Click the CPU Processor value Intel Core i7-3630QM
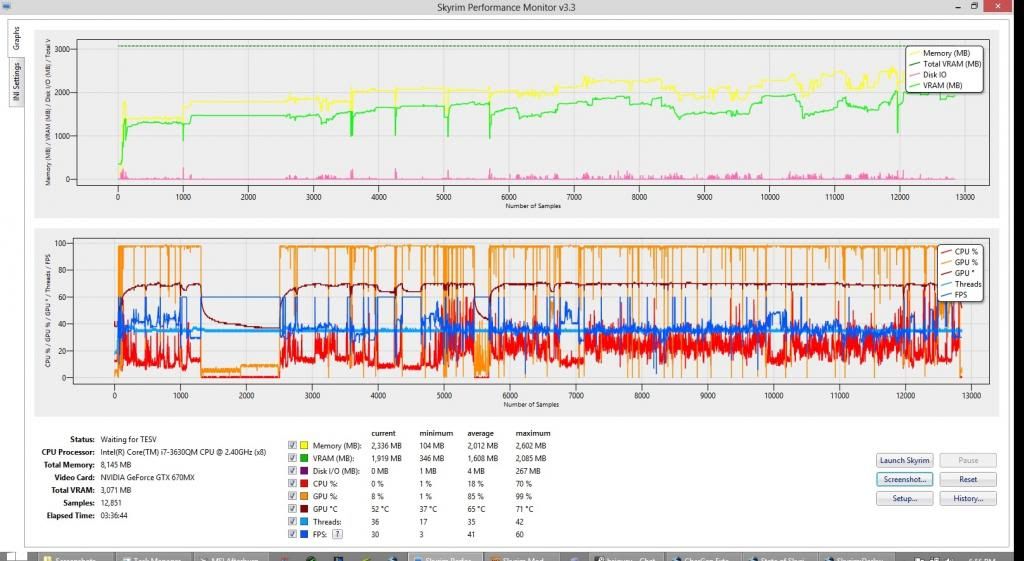Screen dimensions: 1024x561 point(183,452)
